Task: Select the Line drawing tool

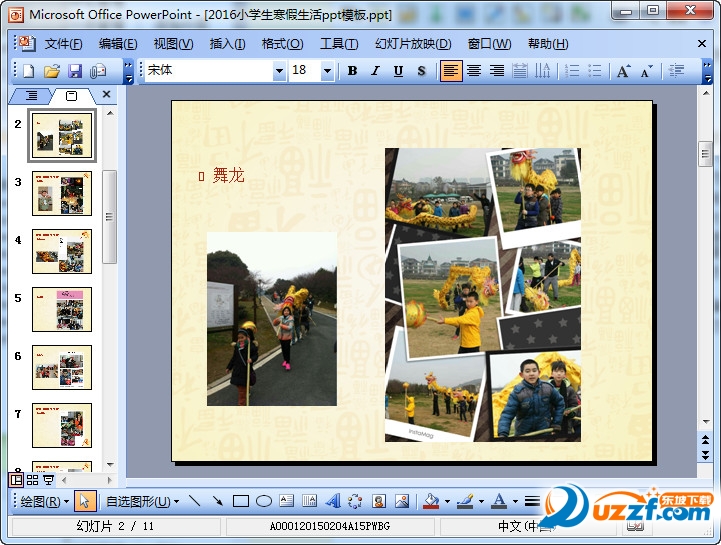Action: [x=195, y=501]
